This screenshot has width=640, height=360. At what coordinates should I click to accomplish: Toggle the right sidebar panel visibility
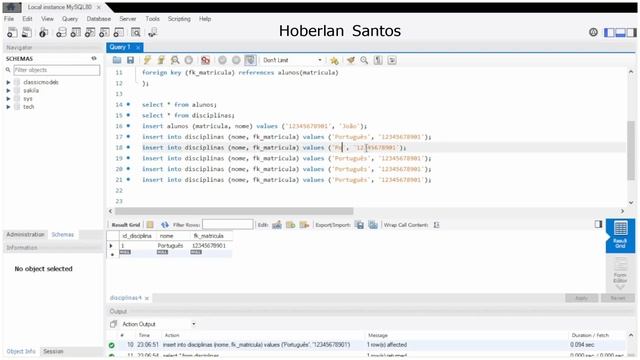click(x=631, y=33)
